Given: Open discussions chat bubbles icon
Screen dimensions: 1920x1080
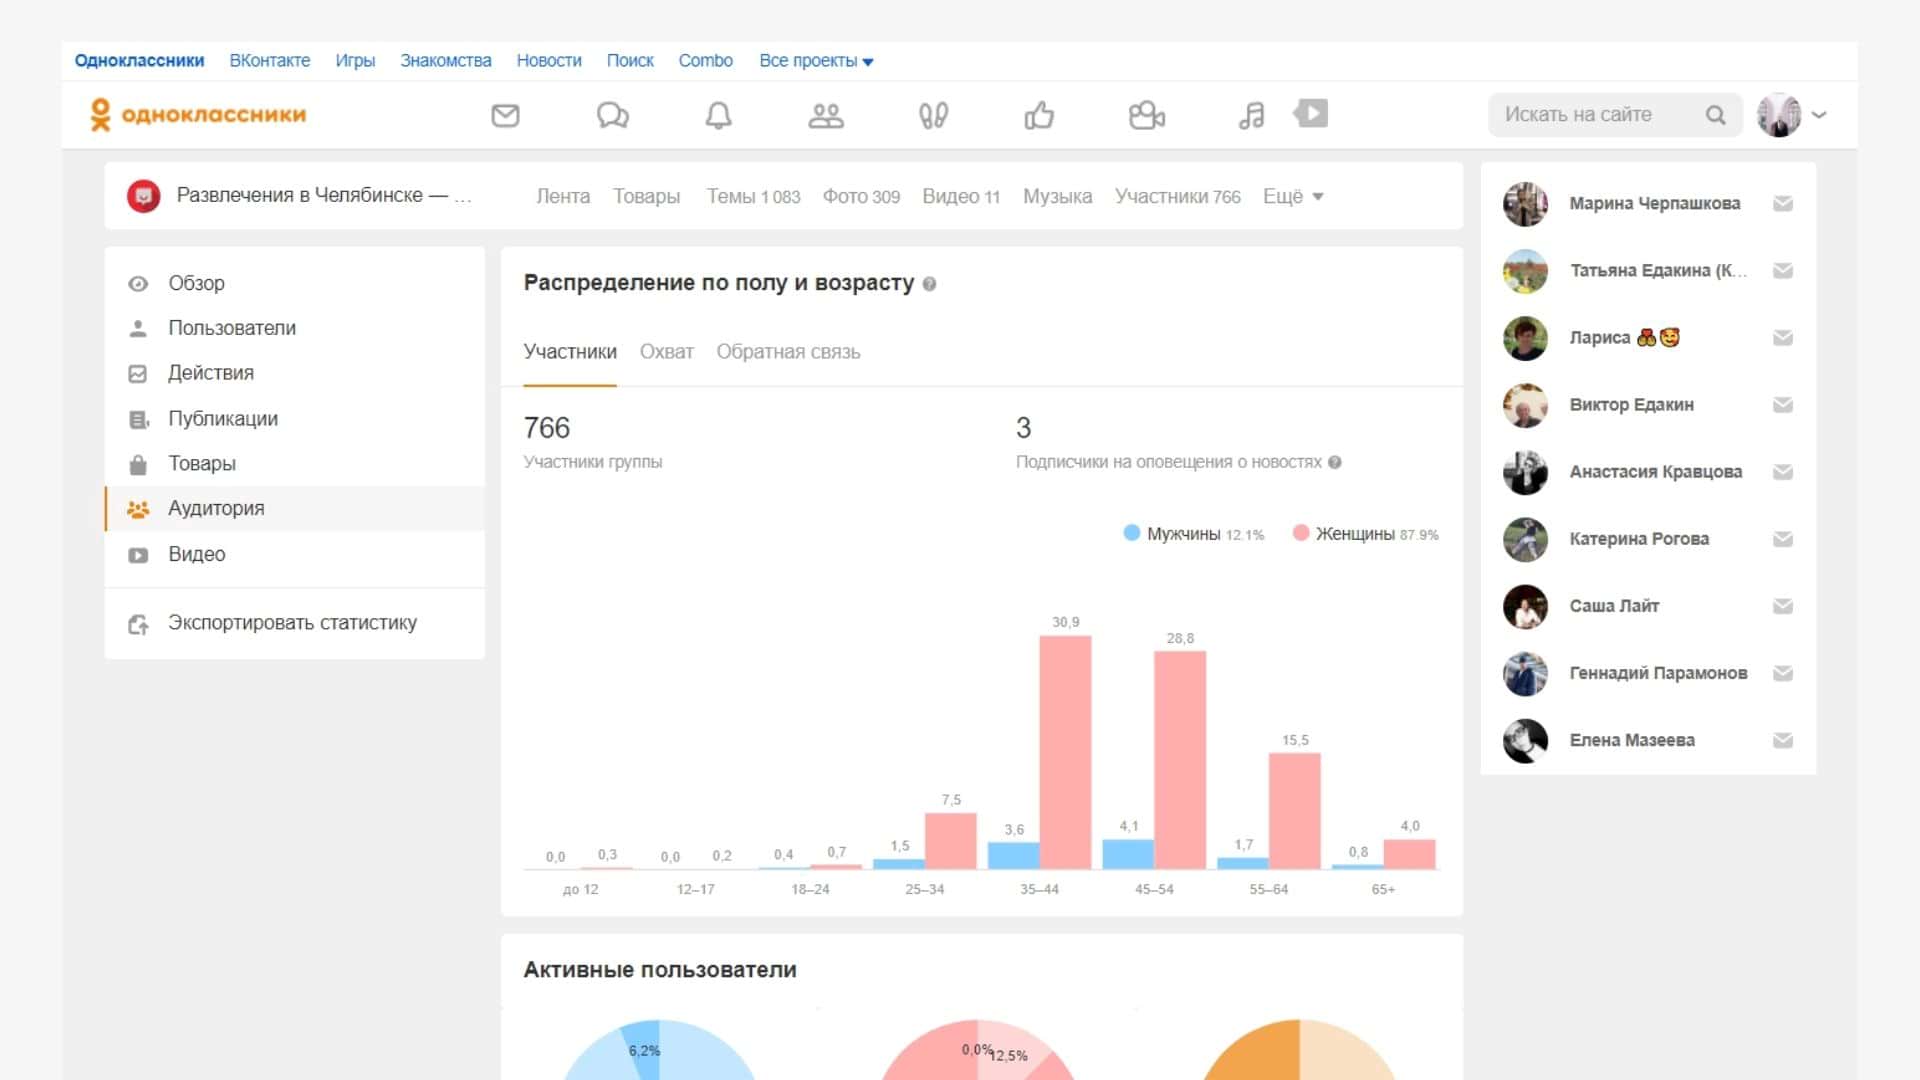Looking at the screenshot, I should (612, 115).
